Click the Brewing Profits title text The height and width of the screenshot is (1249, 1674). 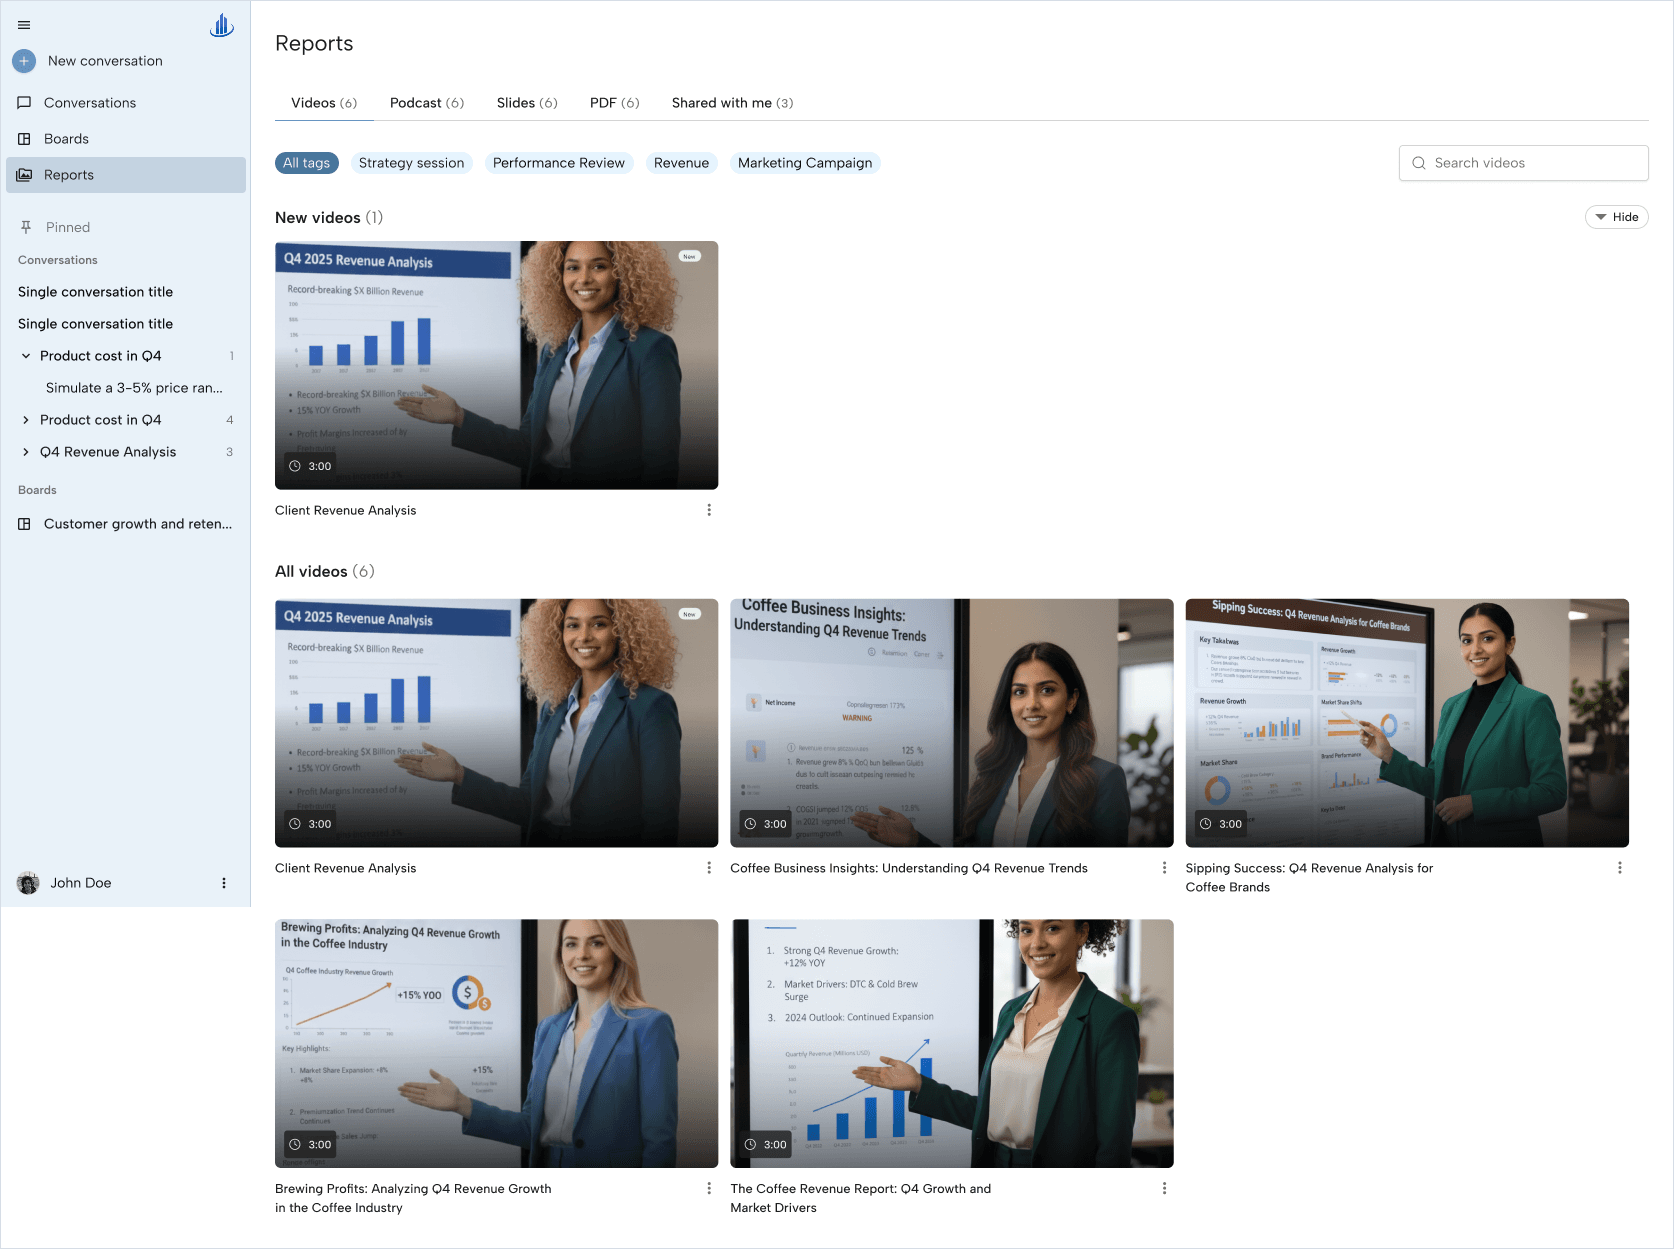413,1198
